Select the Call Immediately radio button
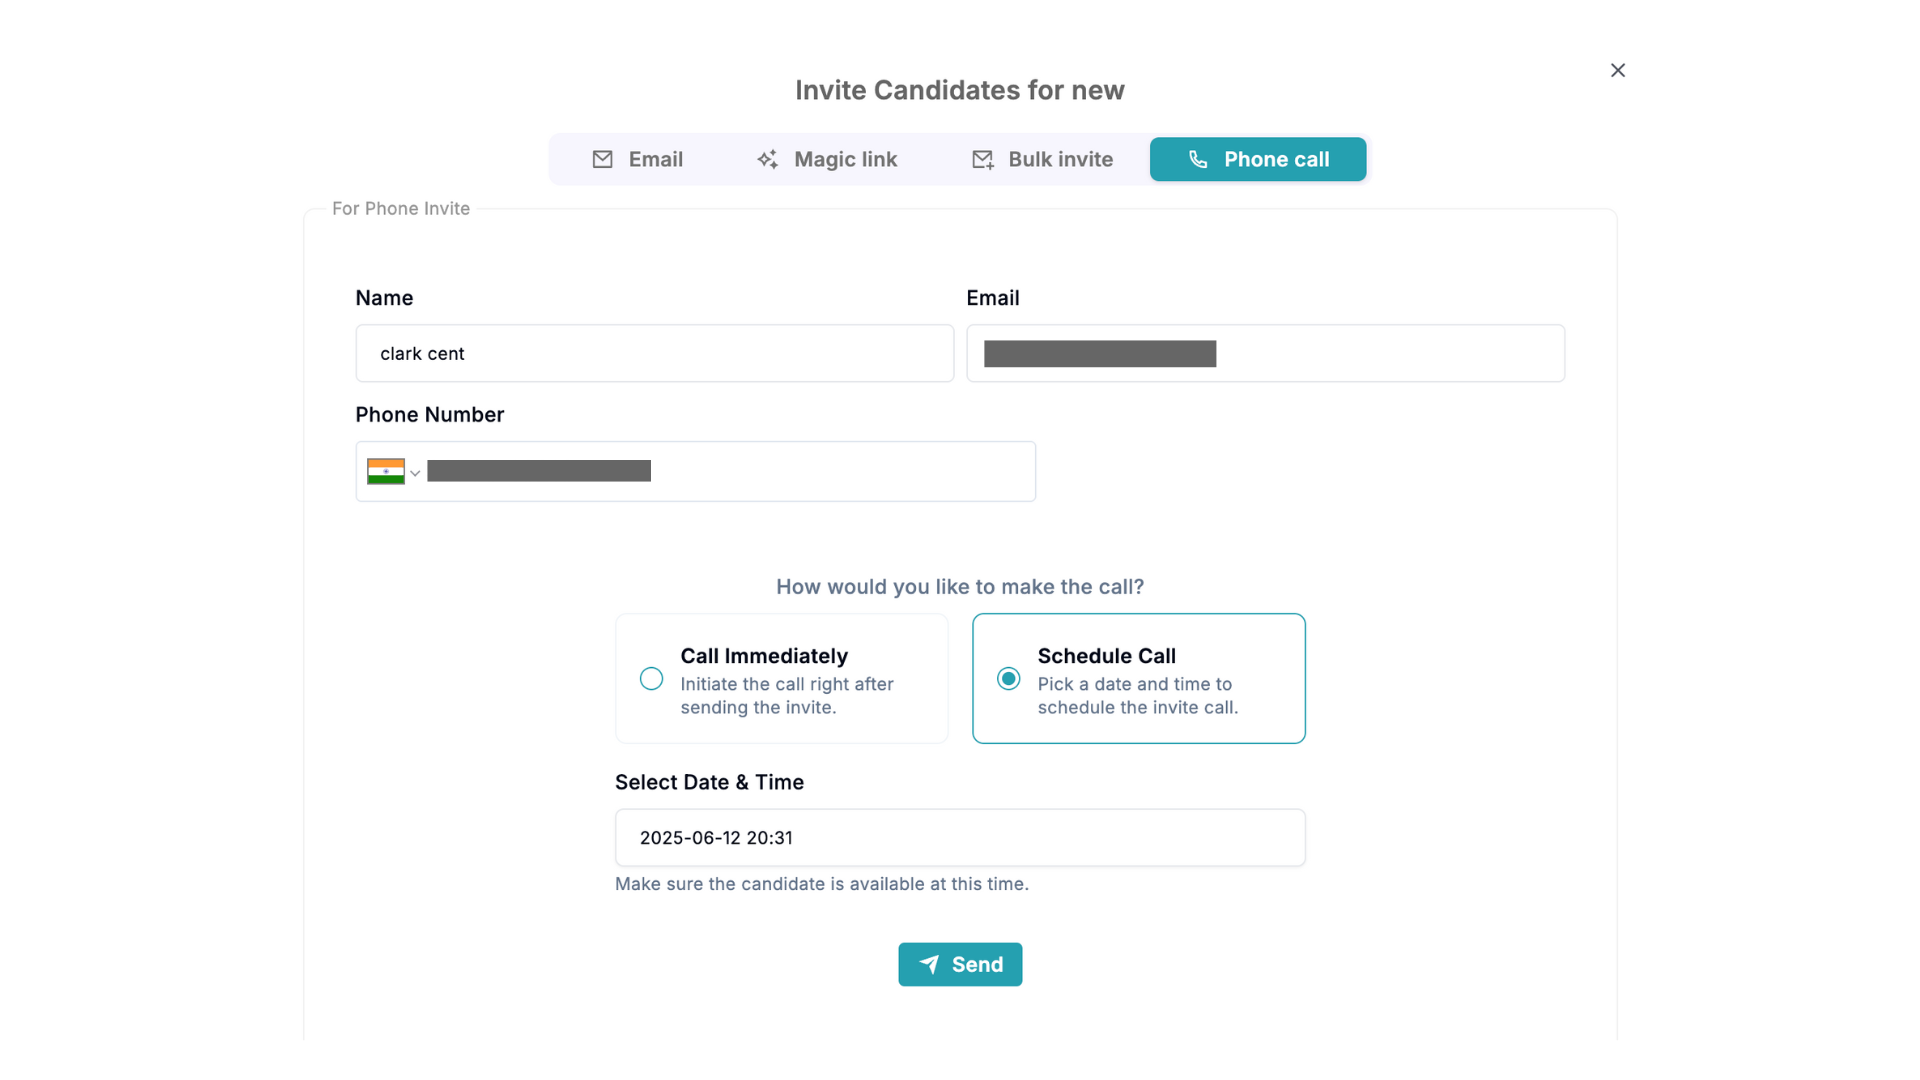This screenshot has height=1080, width=1920. tap(651, 679)
